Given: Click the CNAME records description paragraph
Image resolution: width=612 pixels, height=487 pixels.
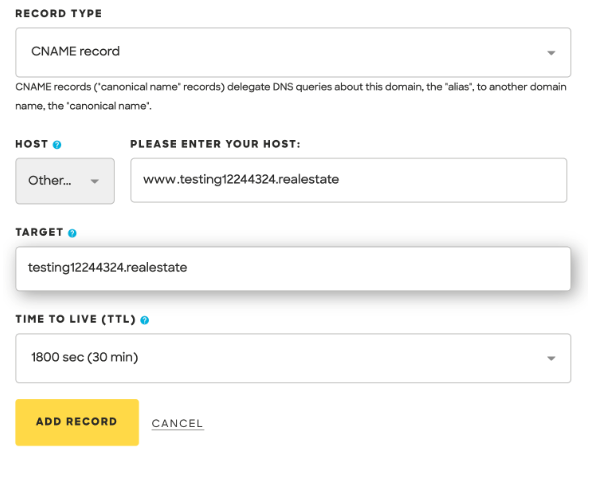Looking at the screenshot, I should click(x=290, y=96).
